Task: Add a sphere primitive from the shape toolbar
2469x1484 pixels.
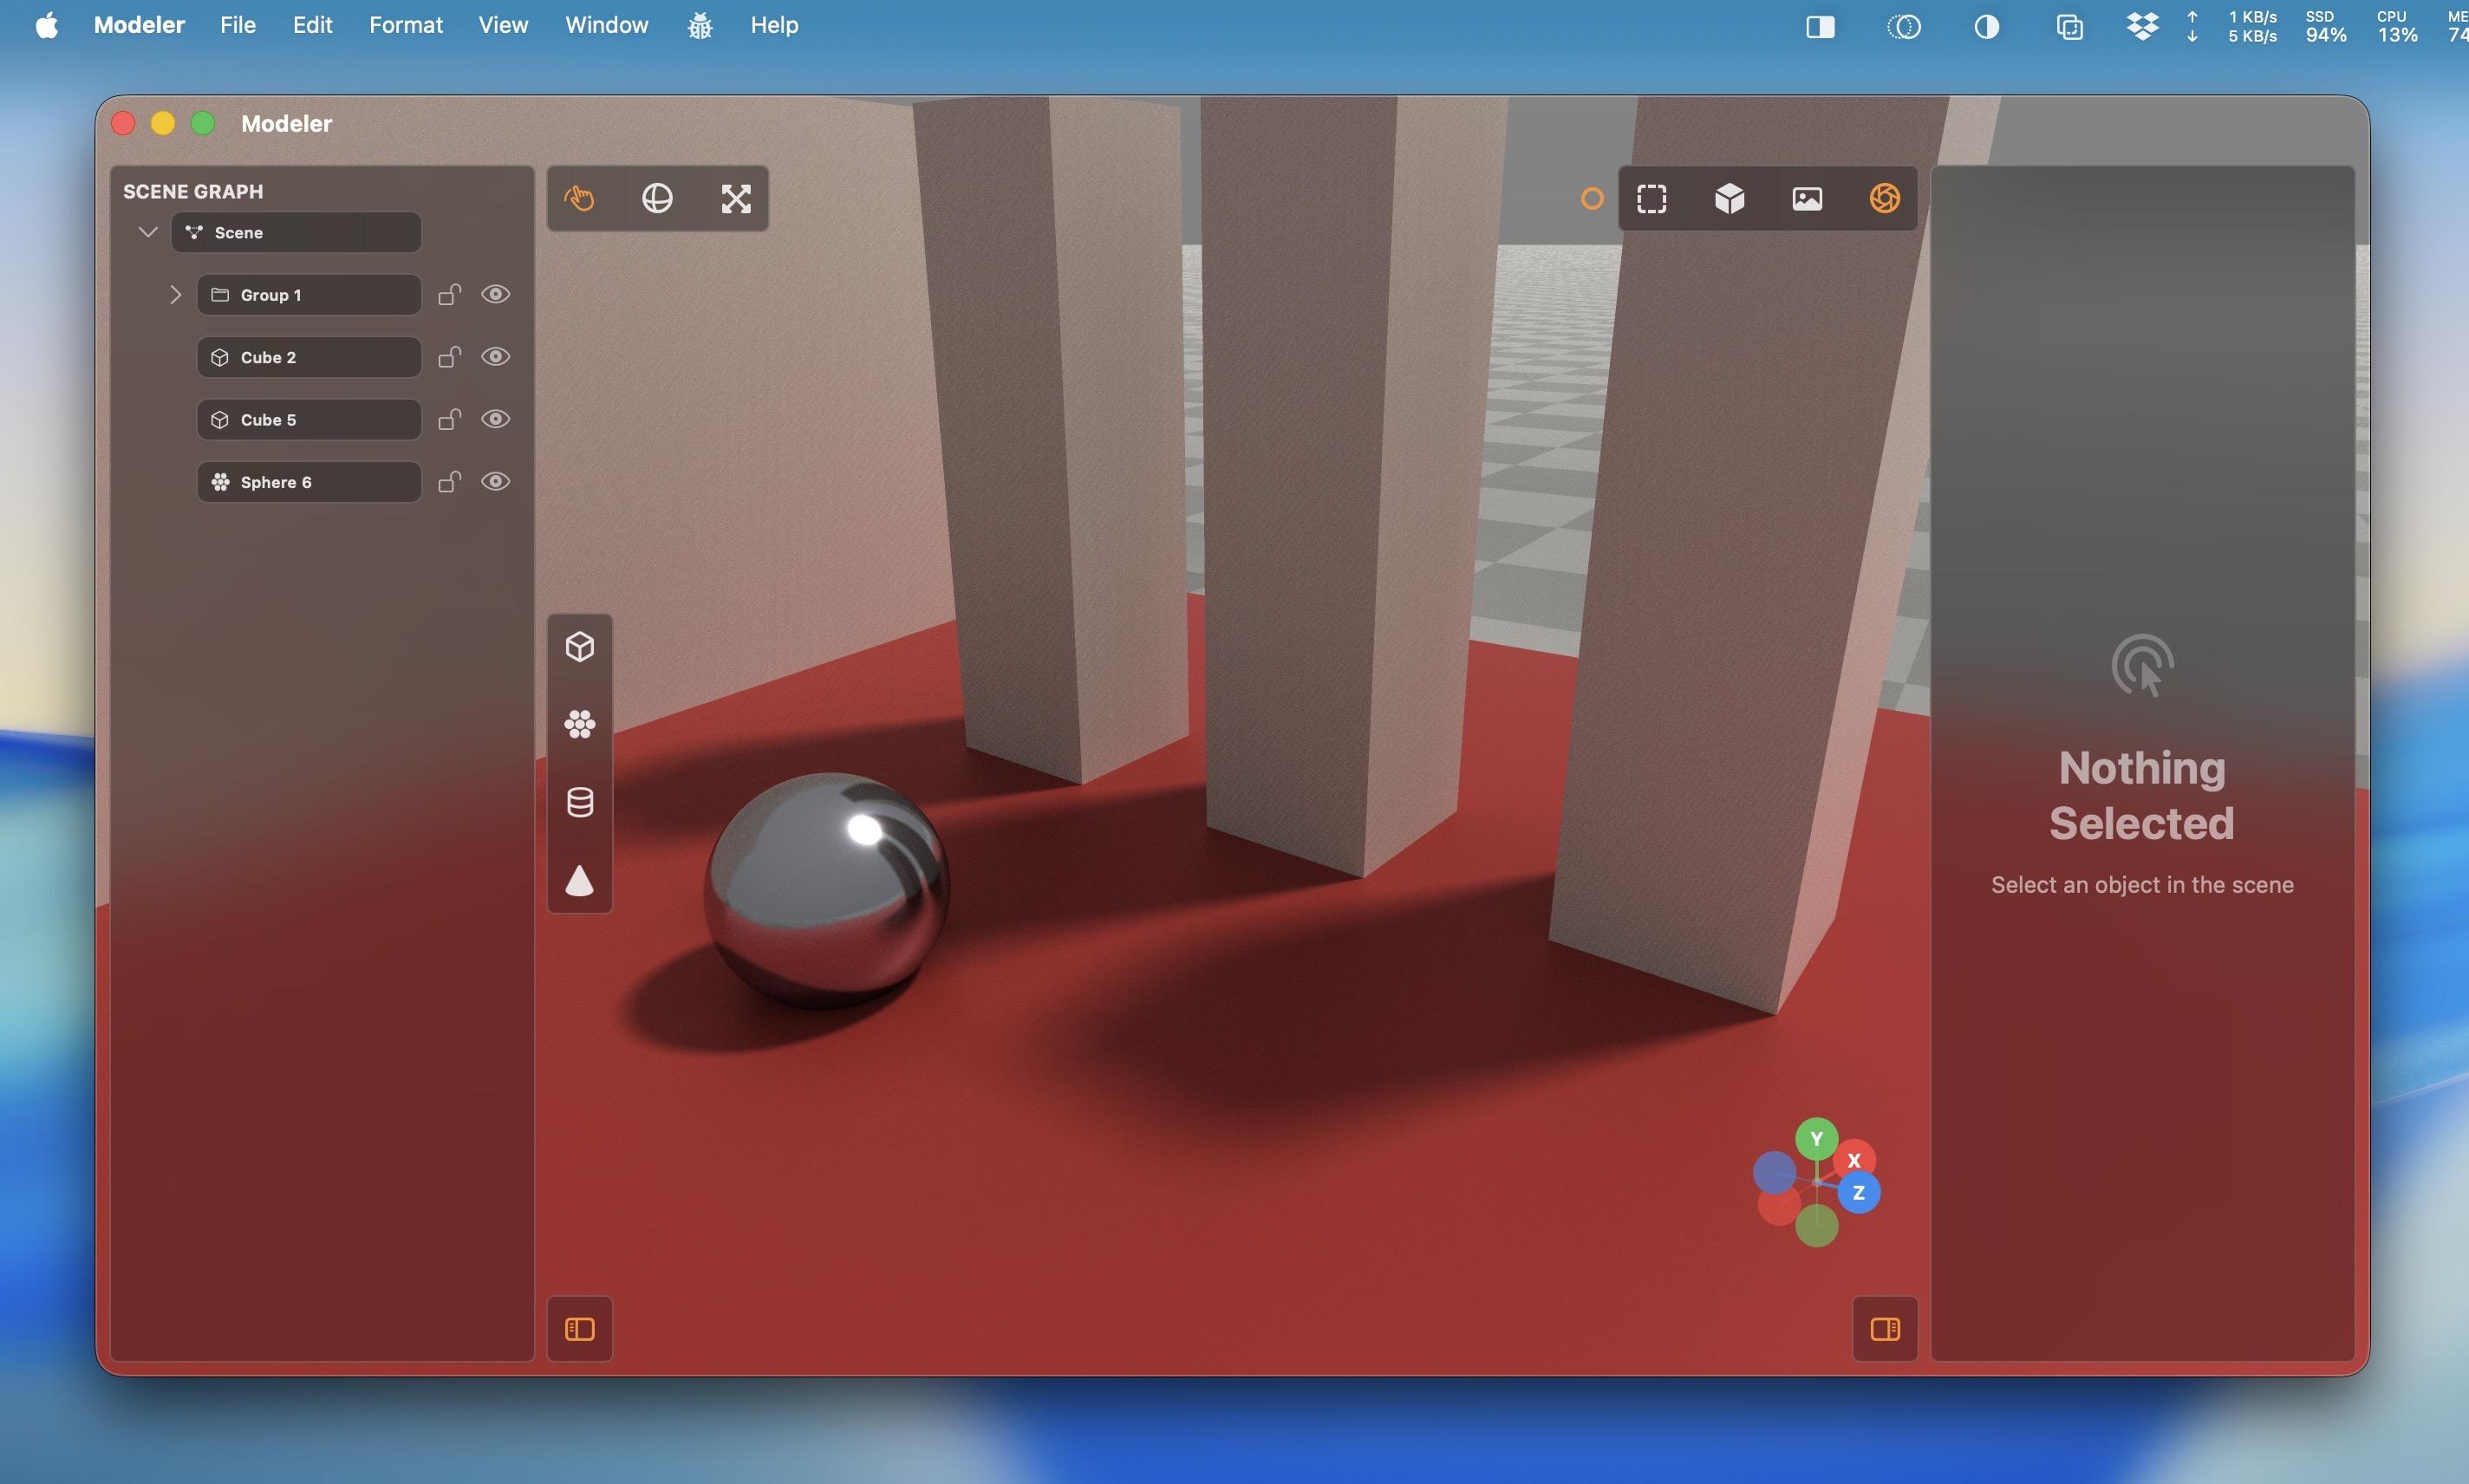Action: point(580,724)
